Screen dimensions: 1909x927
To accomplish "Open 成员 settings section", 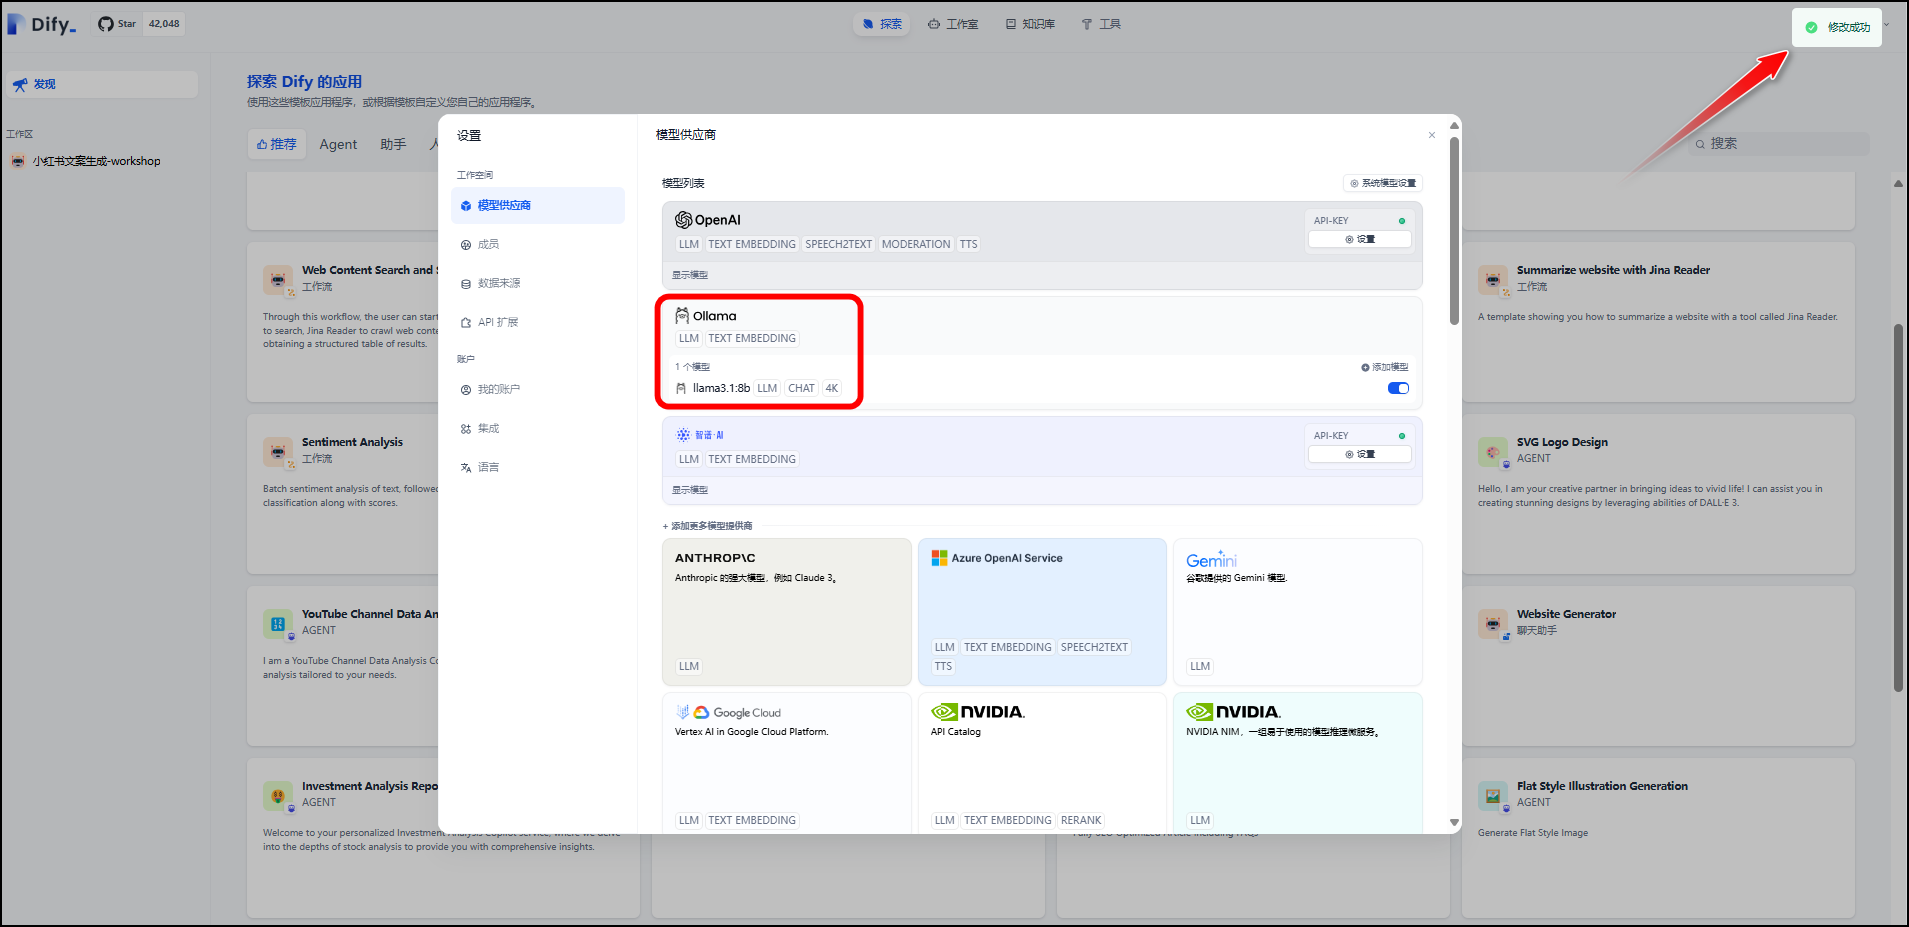I will click(538, 244).
